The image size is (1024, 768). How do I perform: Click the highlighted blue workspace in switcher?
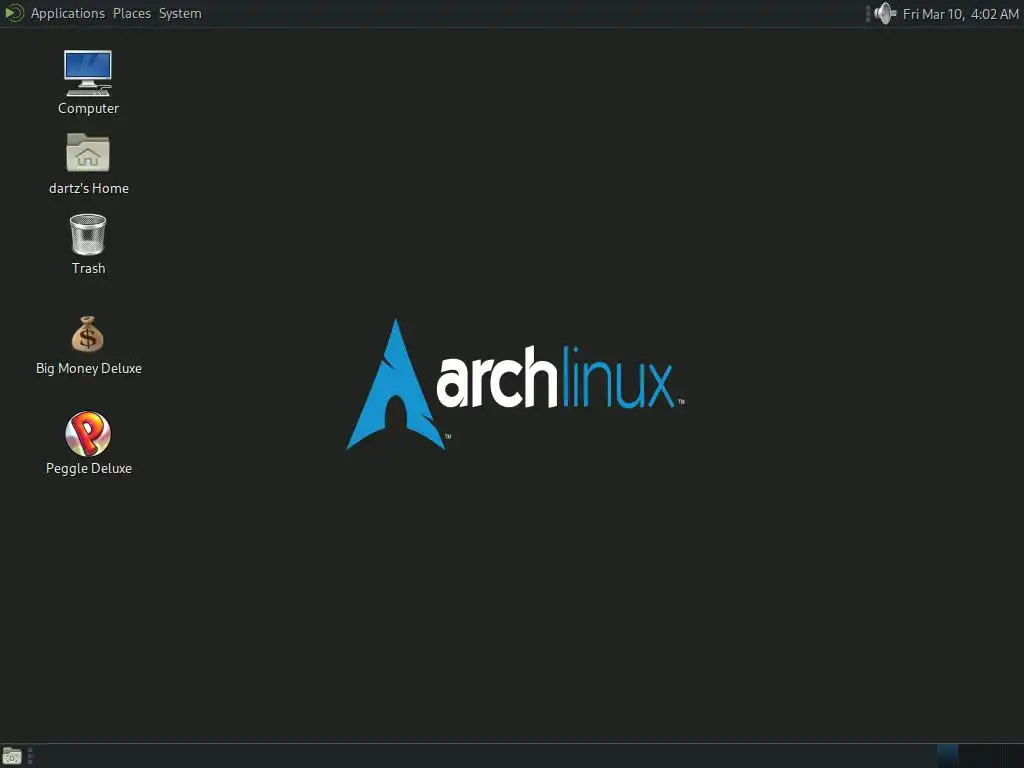point(947,756)
